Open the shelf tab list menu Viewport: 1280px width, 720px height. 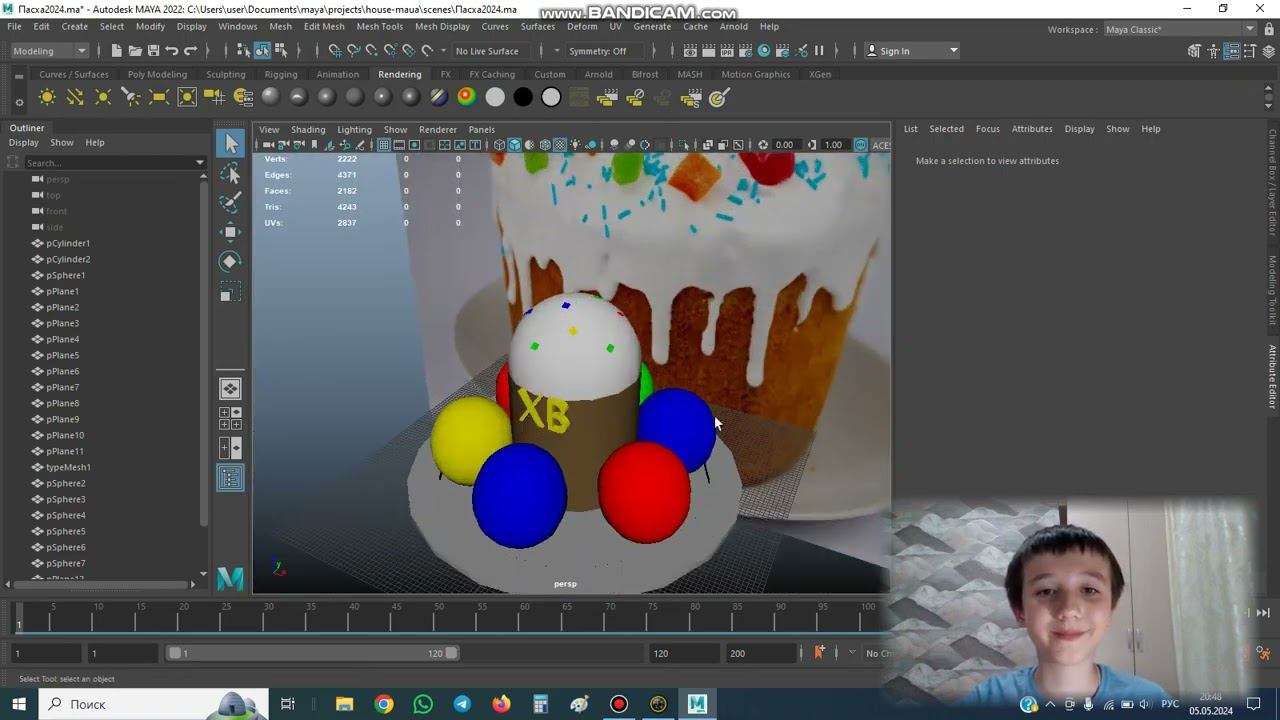click(x=19, y=74)
